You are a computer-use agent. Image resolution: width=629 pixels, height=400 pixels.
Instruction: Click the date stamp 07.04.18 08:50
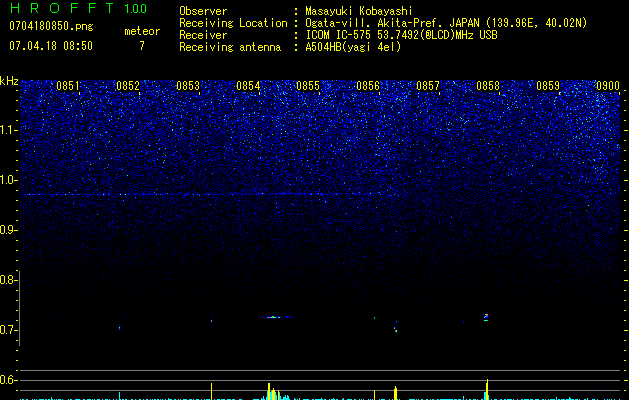coord(51,46)
